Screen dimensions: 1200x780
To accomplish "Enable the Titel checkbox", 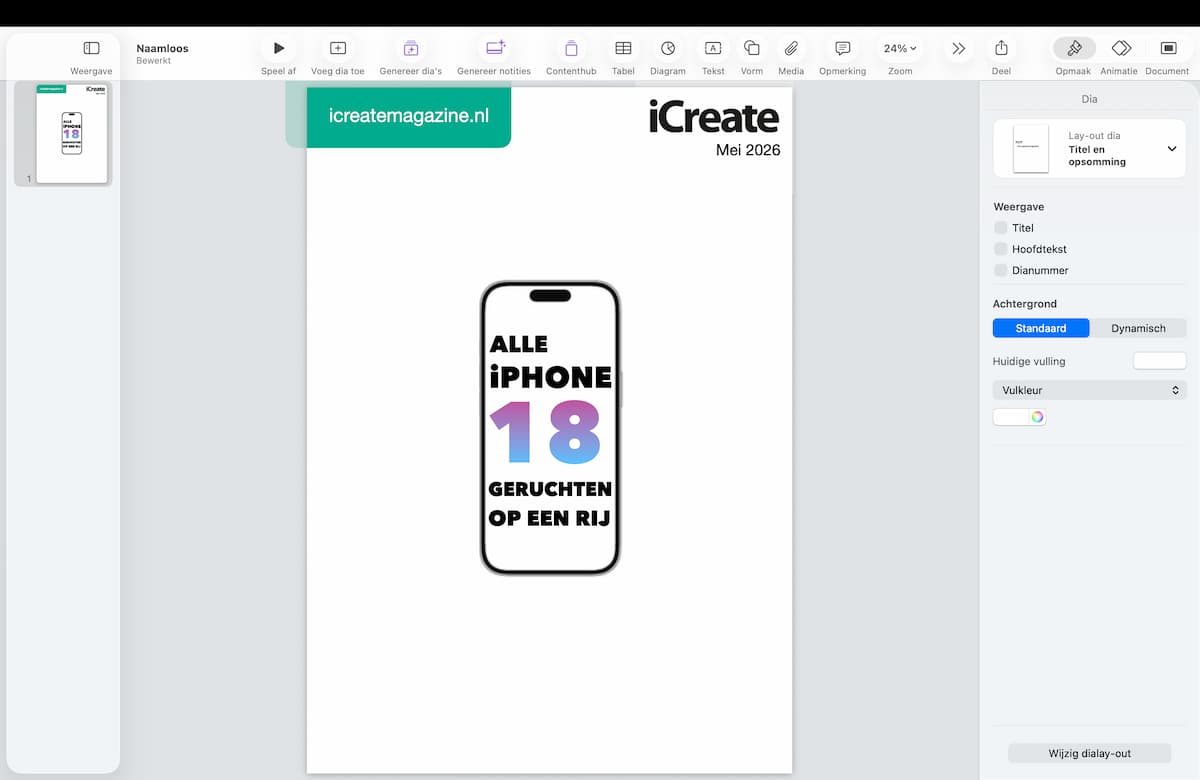I will [1001, 228].
